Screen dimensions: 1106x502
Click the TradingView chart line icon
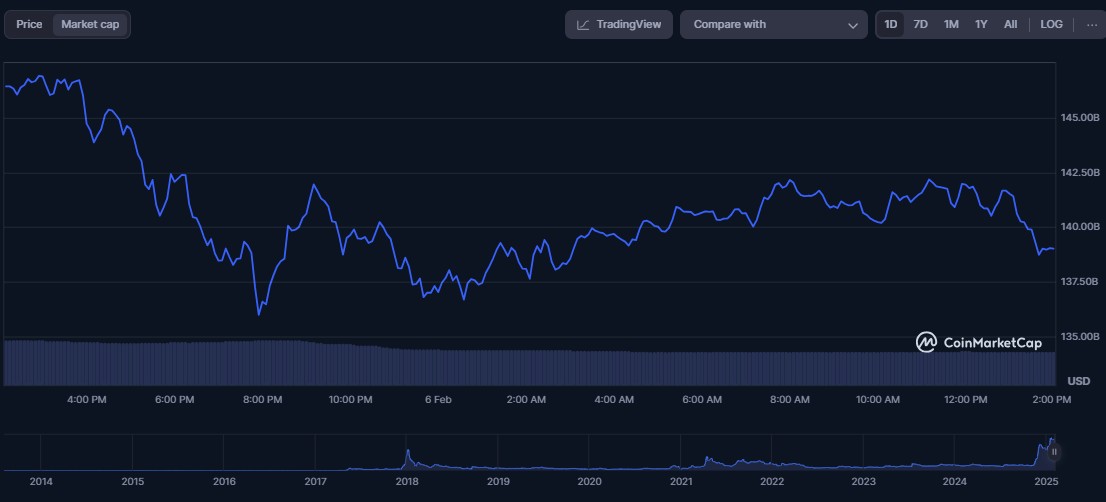583,25
